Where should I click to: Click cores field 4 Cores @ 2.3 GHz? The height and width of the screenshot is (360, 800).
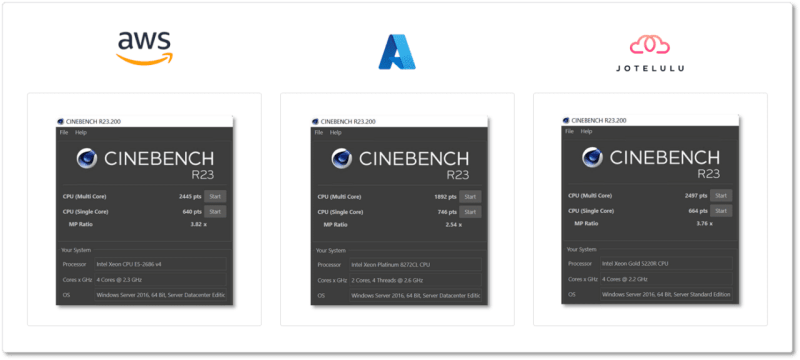[160, 280]
